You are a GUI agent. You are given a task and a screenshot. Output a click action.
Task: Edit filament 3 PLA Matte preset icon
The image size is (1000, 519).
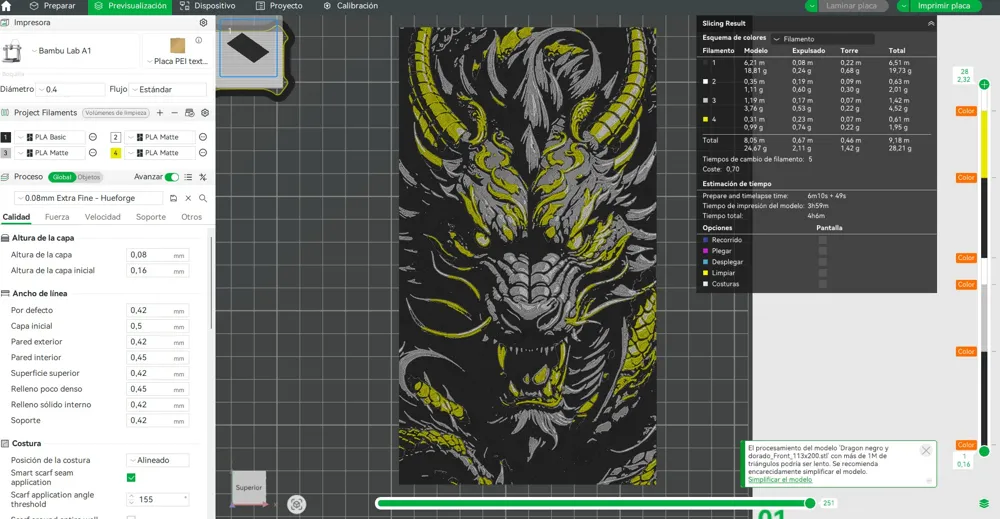(x=93, y=153)
